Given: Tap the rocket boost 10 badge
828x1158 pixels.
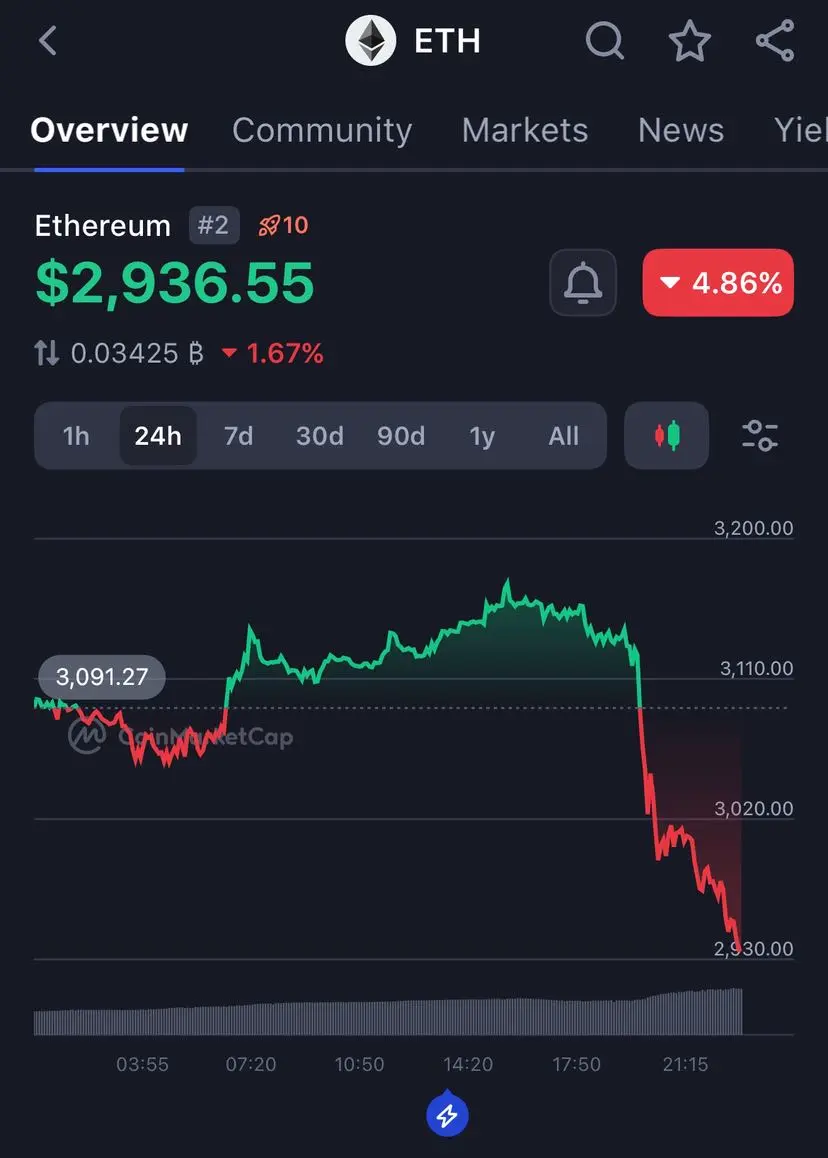Looking at the screenshot, I should (284, 225).
